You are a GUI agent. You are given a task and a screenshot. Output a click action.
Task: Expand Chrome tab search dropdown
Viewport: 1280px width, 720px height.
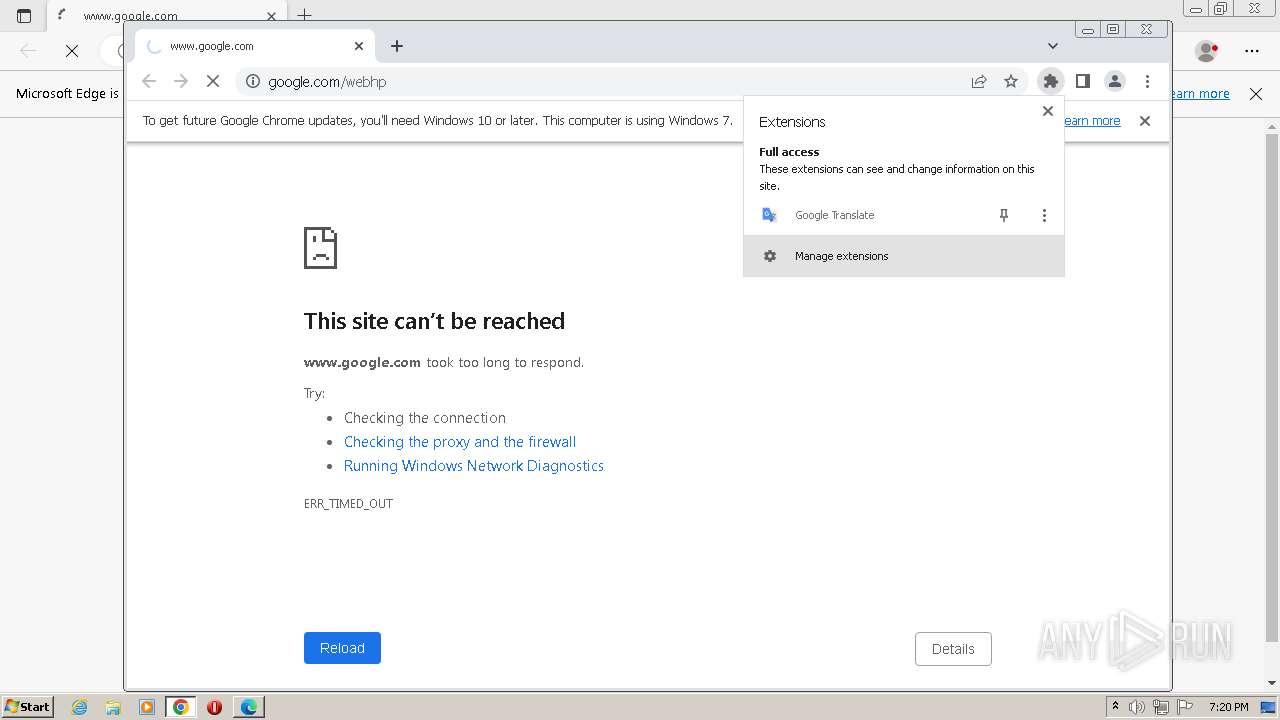tap(1053, 46)
